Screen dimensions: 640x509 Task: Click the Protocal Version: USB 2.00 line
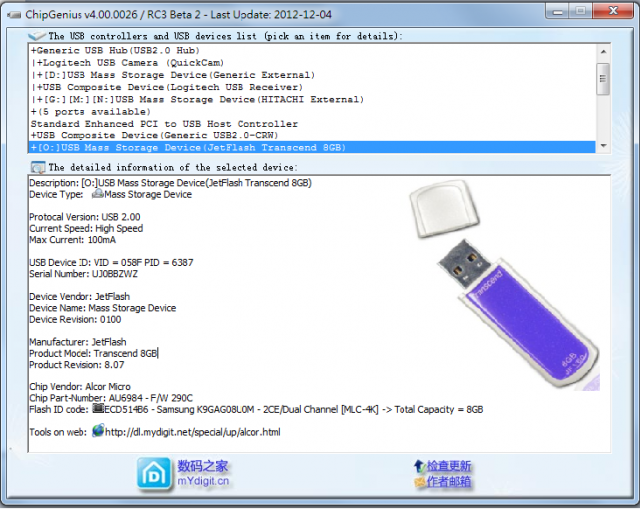click(x=84, y=217)
